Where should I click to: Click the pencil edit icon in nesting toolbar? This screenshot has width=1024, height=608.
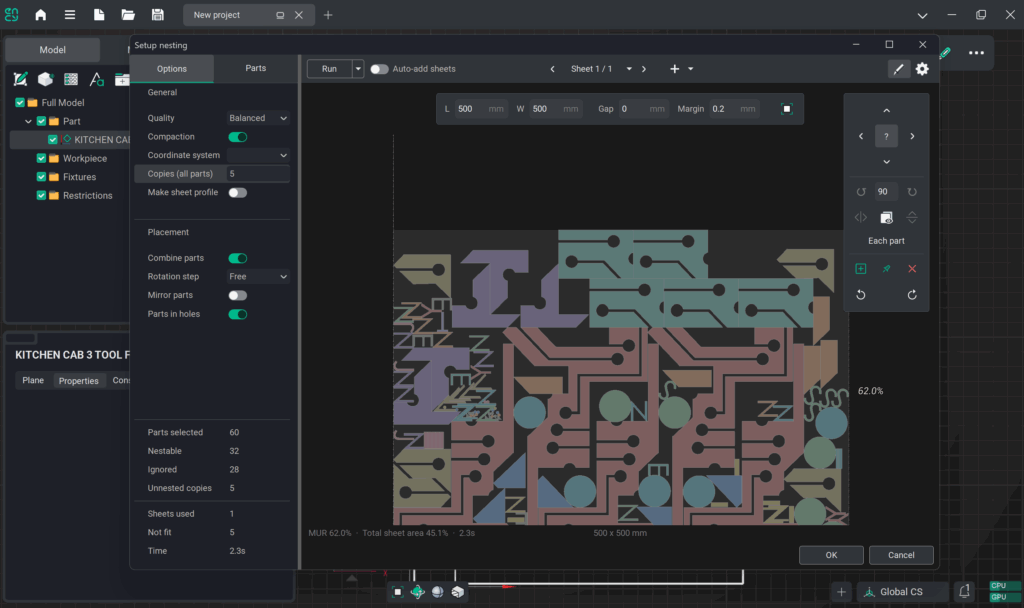click(x=899, y=69)
